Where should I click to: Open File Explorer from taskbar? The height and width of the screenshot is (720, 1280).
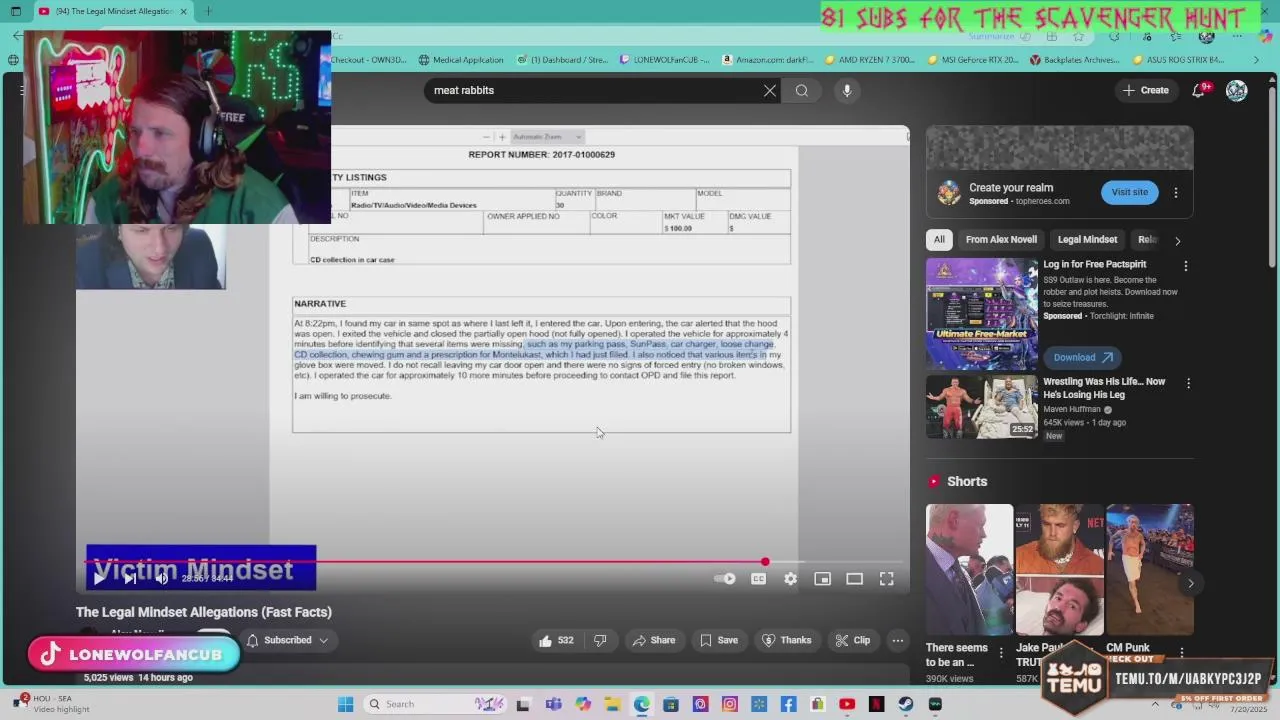[x=612, y=704]
